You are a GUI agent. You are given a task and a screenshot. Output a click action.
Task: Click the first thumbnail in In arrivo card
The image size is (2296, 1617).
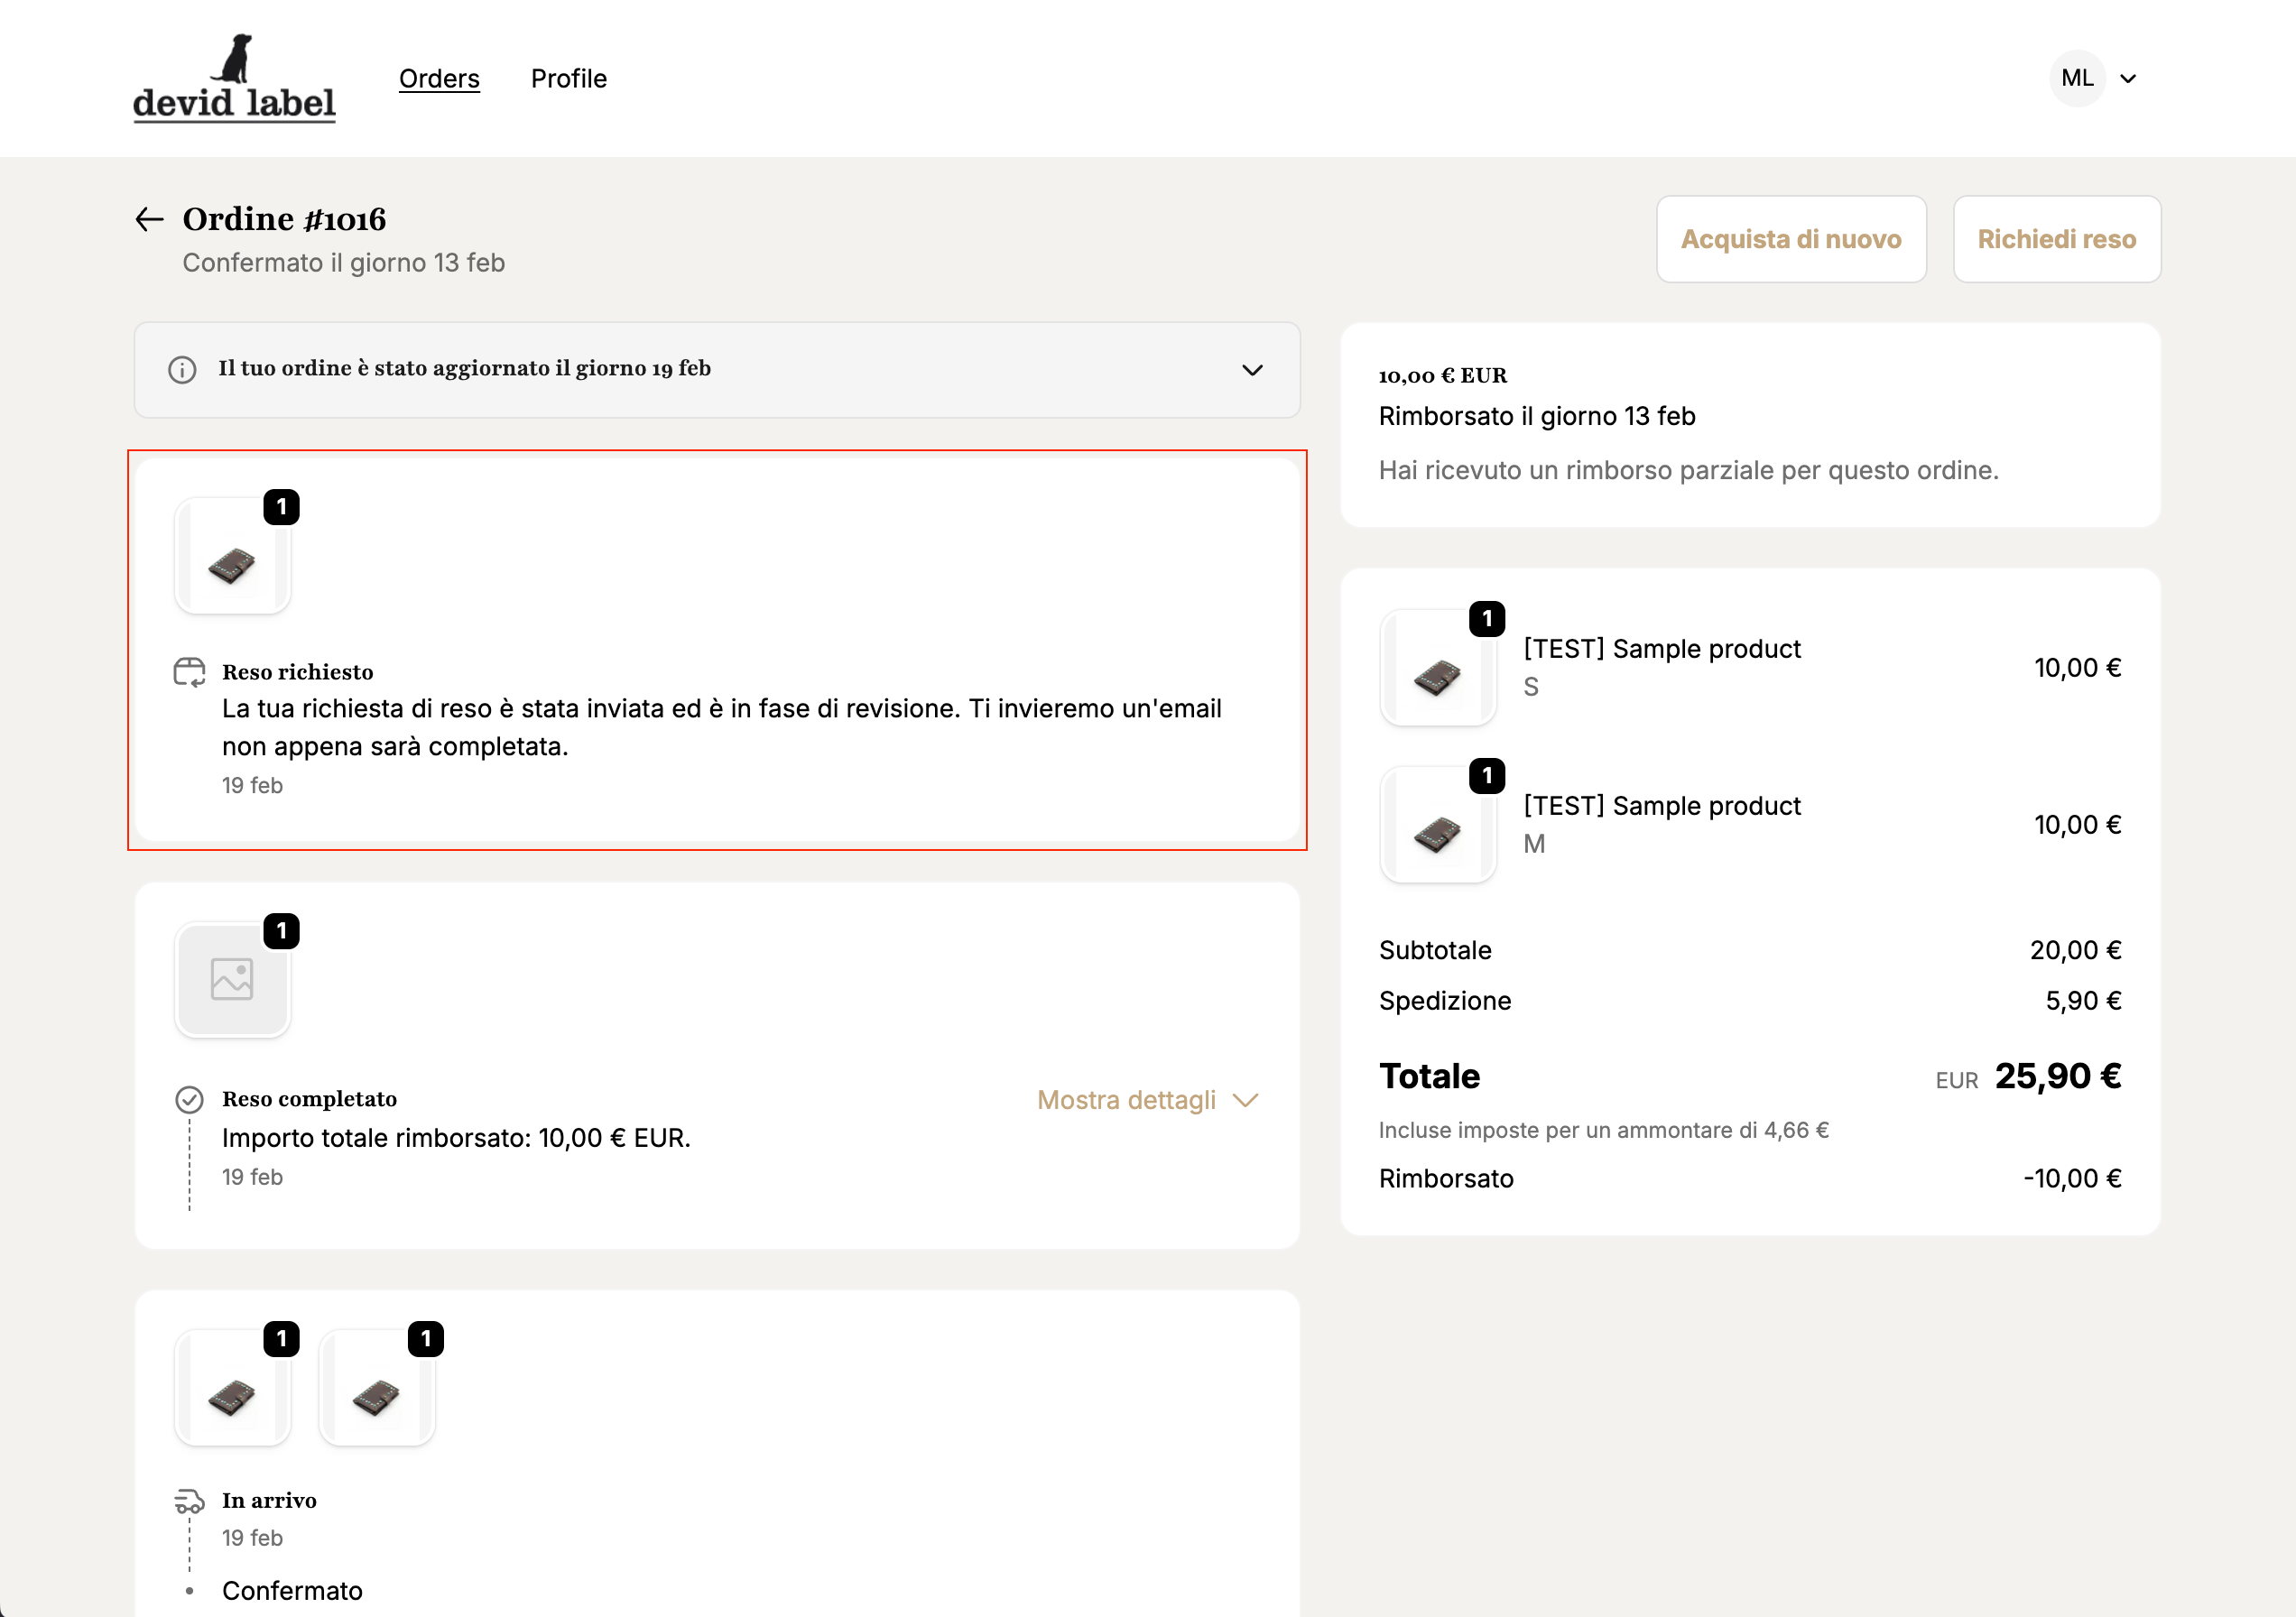232,1388
